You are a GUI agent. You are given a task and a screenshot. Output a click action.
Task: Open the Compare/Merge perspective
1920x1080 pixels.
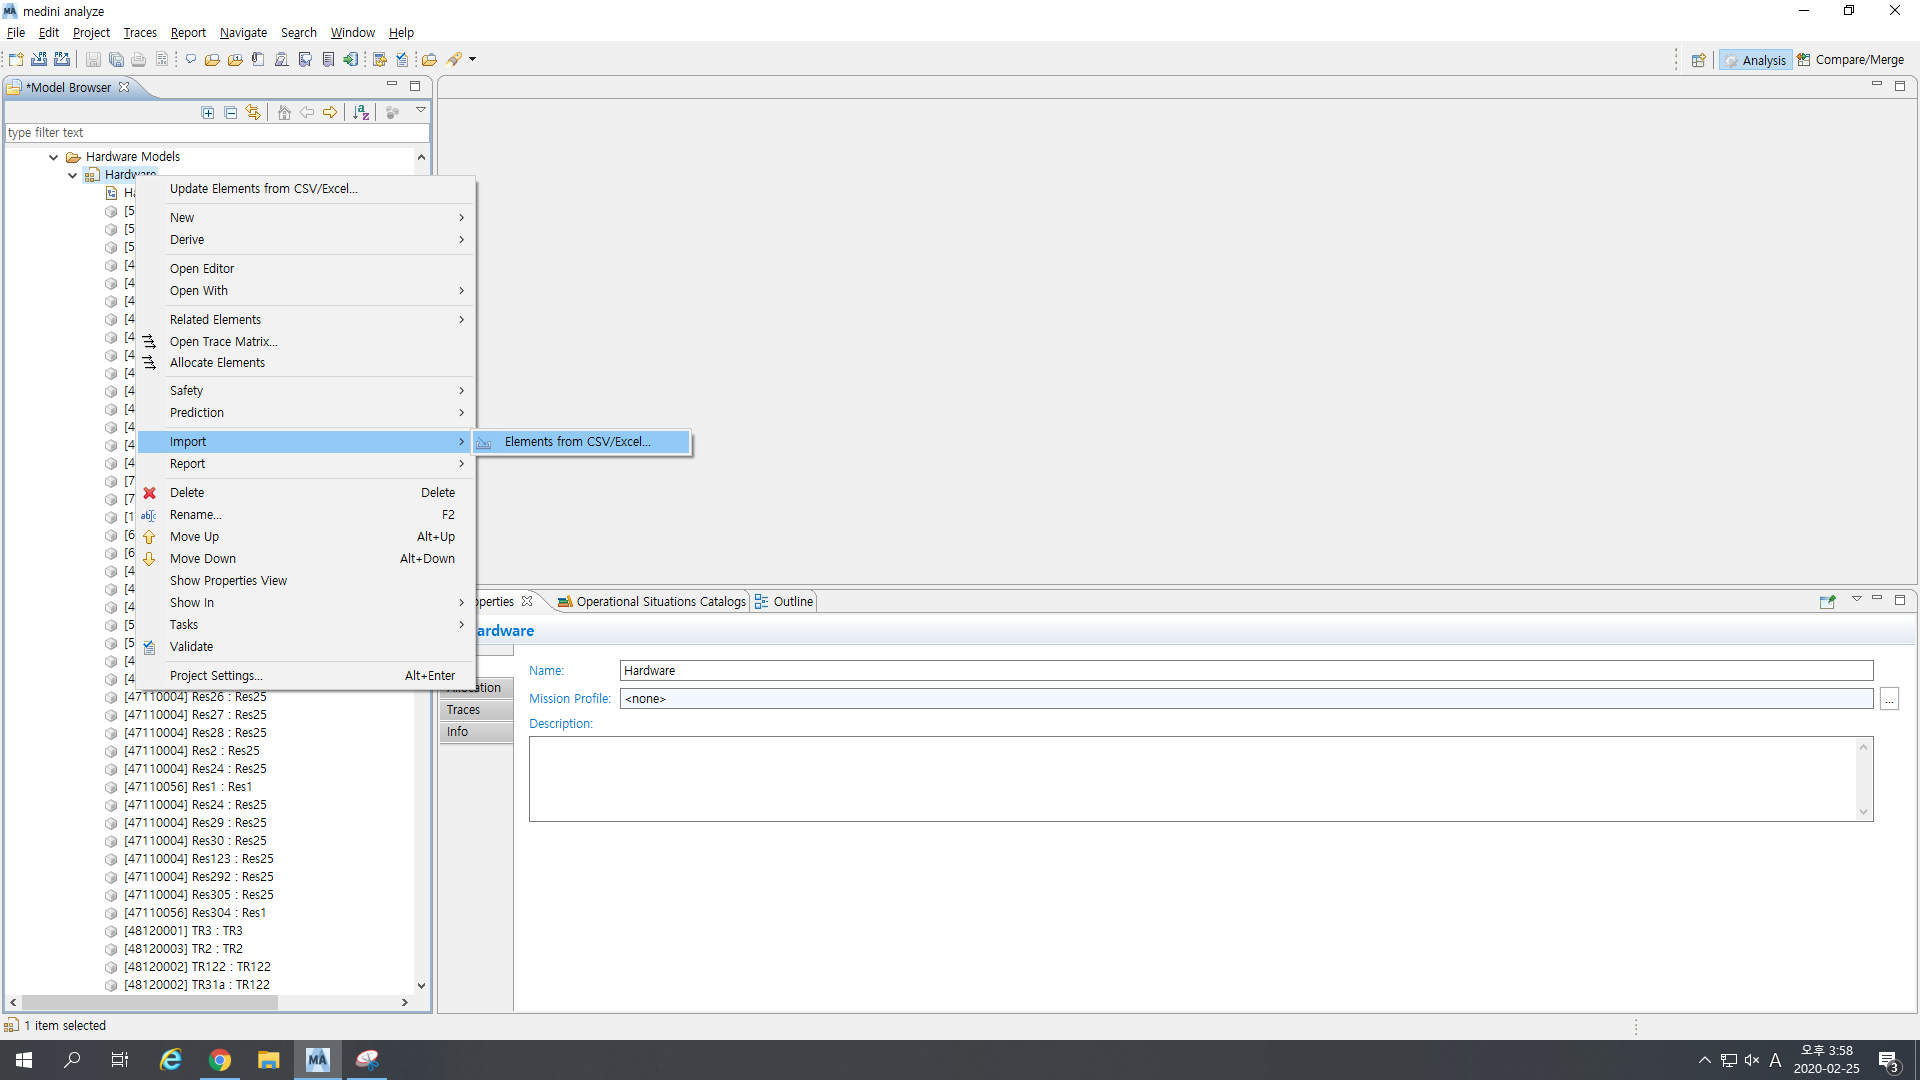pyautogui.click(x=1851, y=60)
